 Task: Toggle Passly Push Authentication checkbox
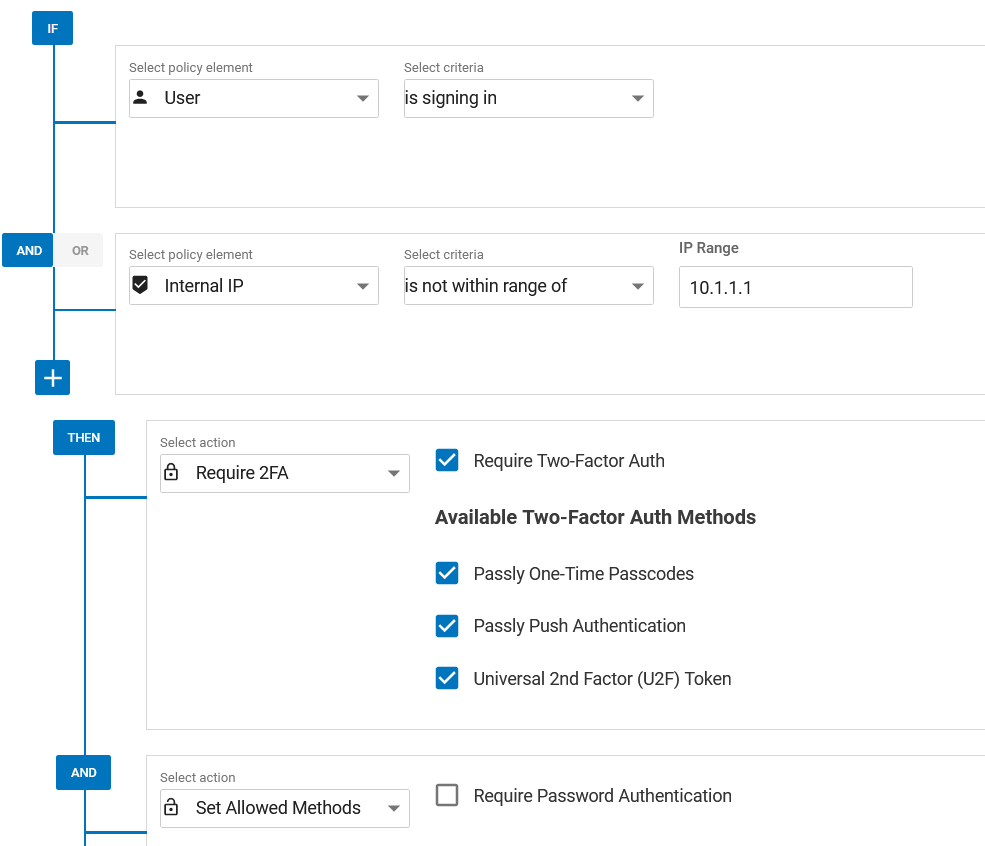tap(447, 626)
